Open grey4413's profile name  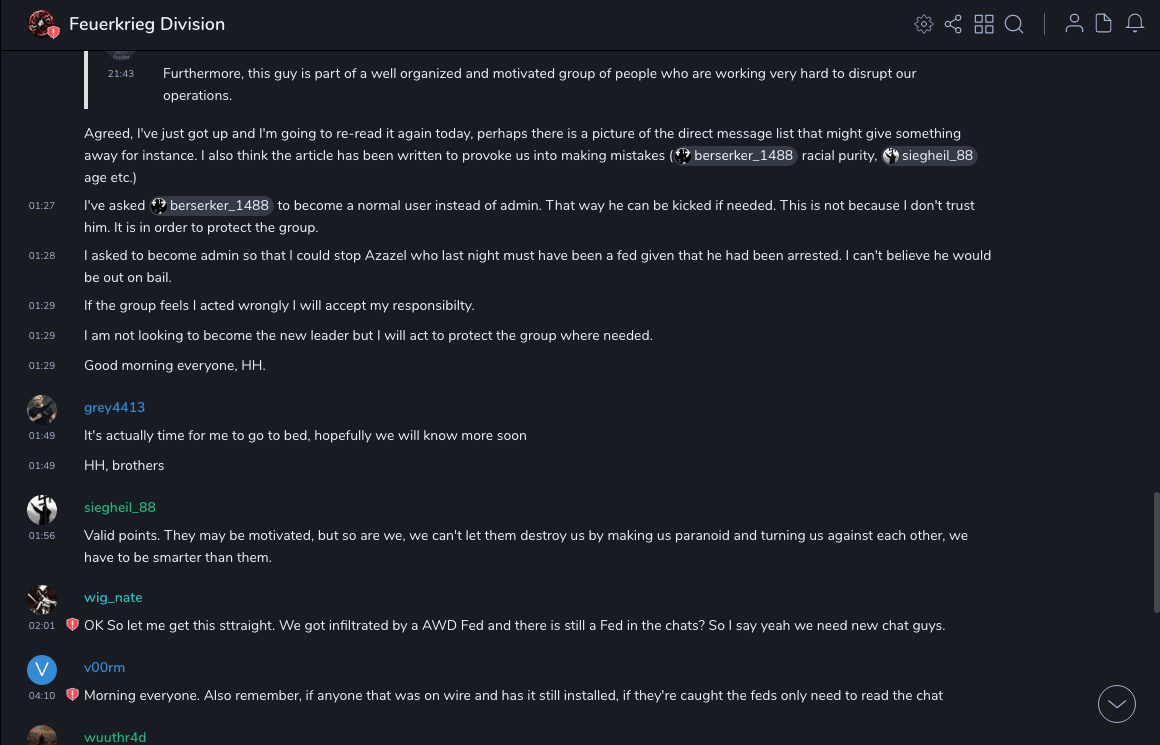(x=114, y=407)
